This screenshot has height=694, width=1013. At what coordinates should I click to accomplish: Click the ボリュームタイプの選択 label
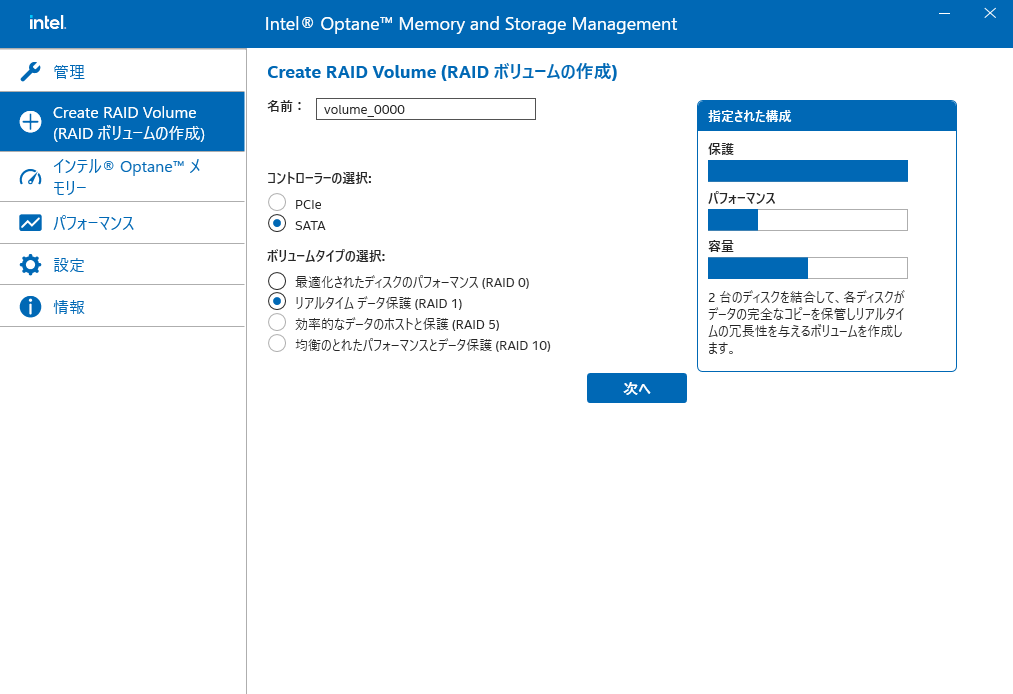tap(326, 256)
